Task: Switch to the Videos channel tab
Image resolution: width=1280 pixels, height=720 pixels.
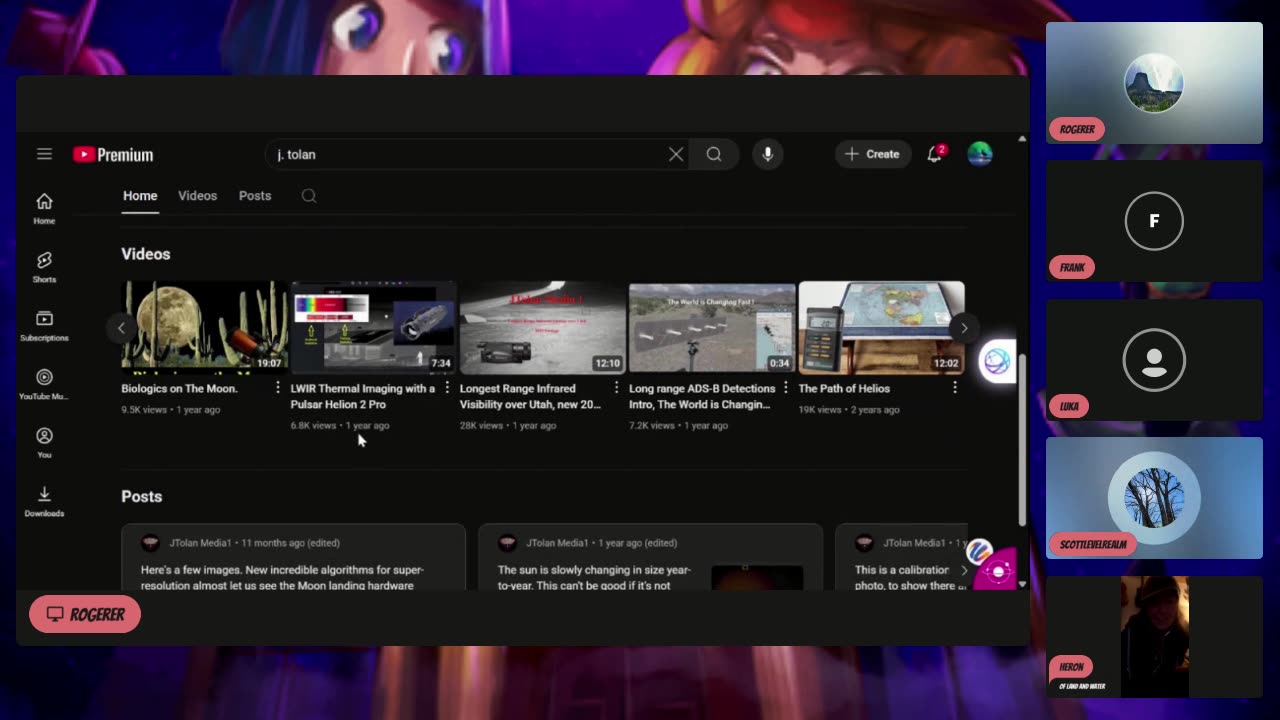Action: tap(197, 196)
